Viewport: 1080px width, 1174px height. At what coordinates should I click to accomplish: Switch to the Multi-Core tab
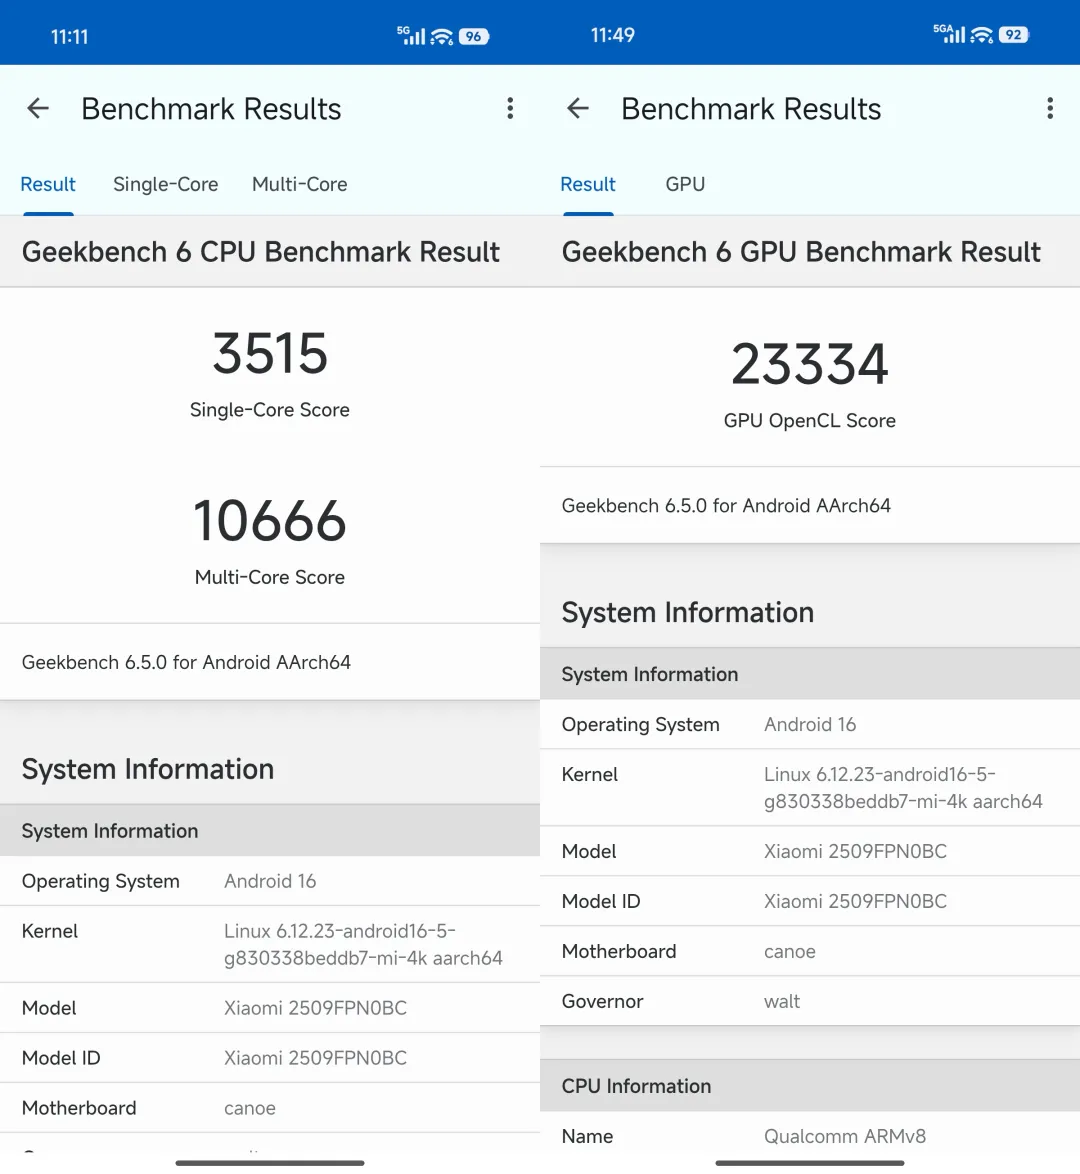(299, 184)
